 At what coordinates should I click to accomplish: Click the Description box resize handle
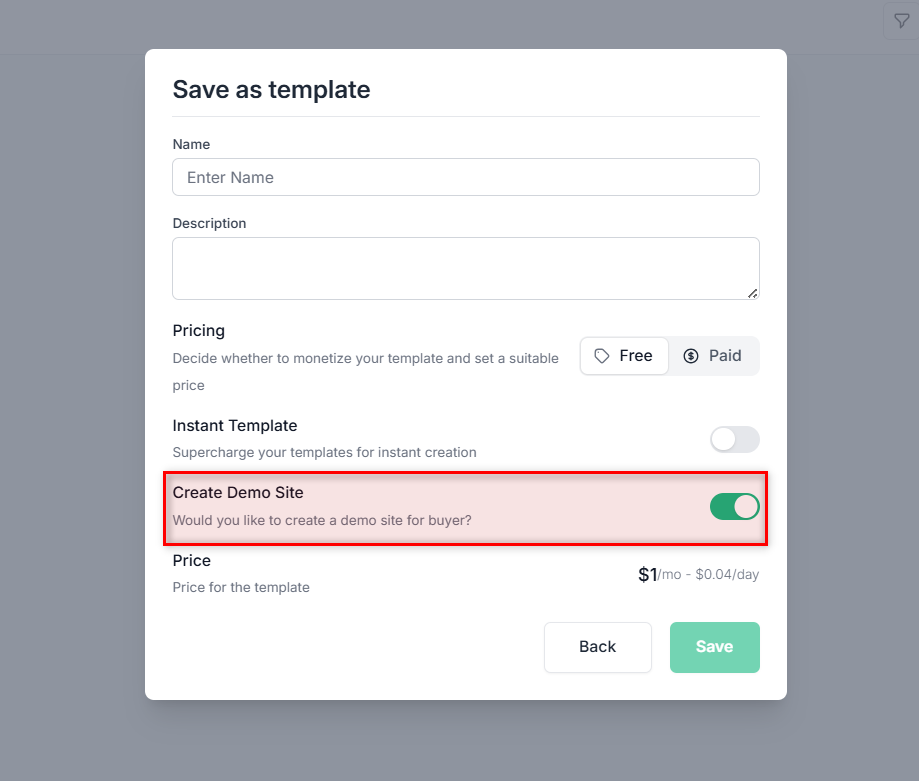click(752, 292)
